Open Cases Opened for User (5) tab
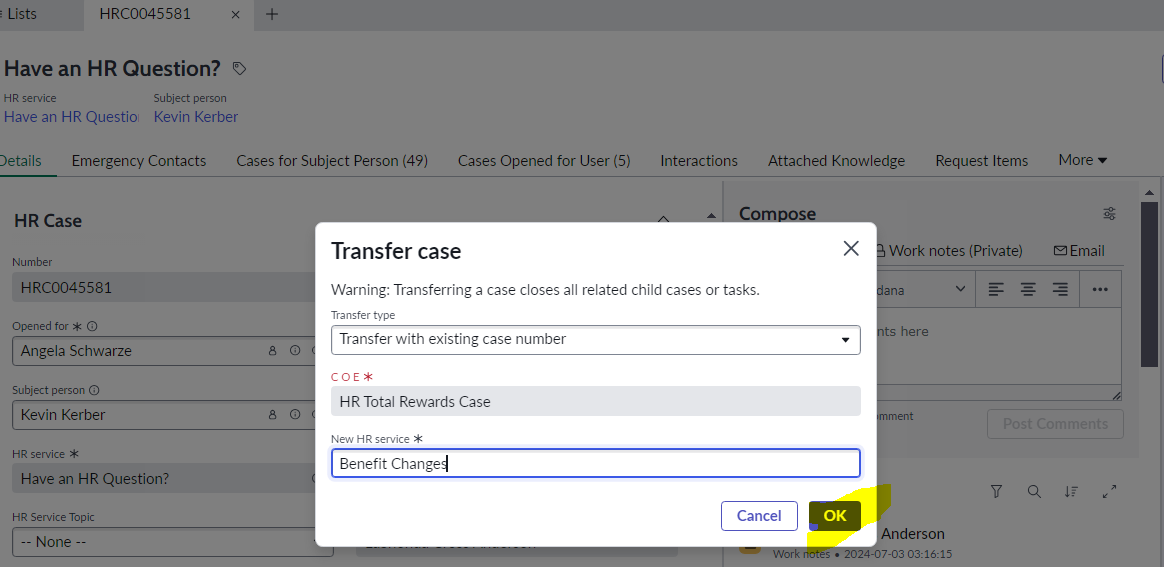1164x567 pixels. click(x=544, y=161)
